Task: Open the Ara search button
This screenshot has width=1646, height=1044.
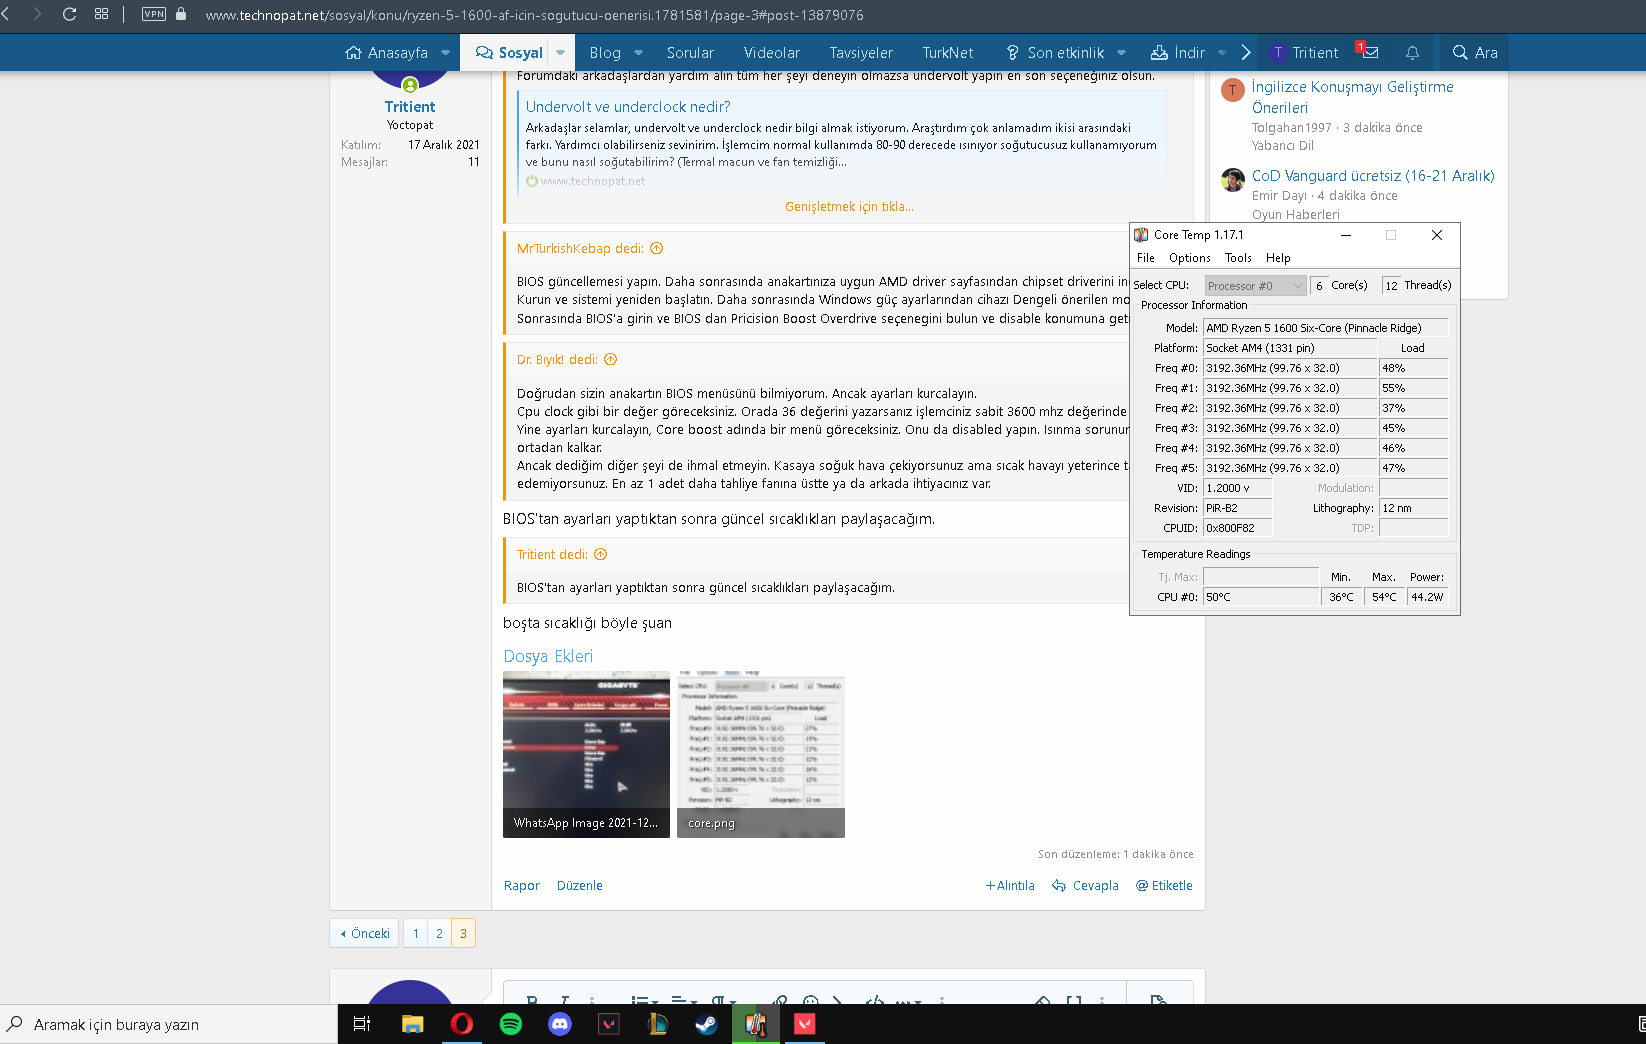Action: coord(1475,53)
